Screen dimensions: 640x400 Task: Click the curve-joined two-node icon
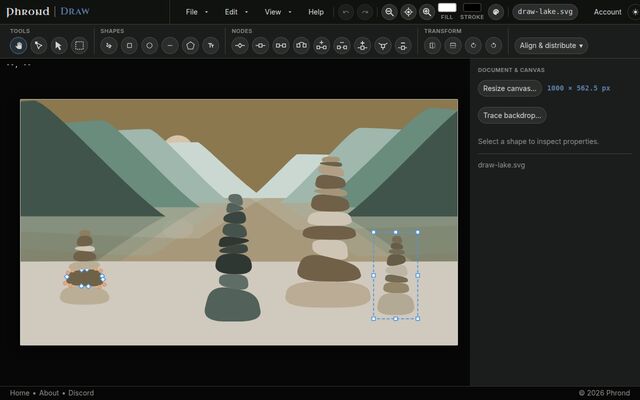pos(301,45)
